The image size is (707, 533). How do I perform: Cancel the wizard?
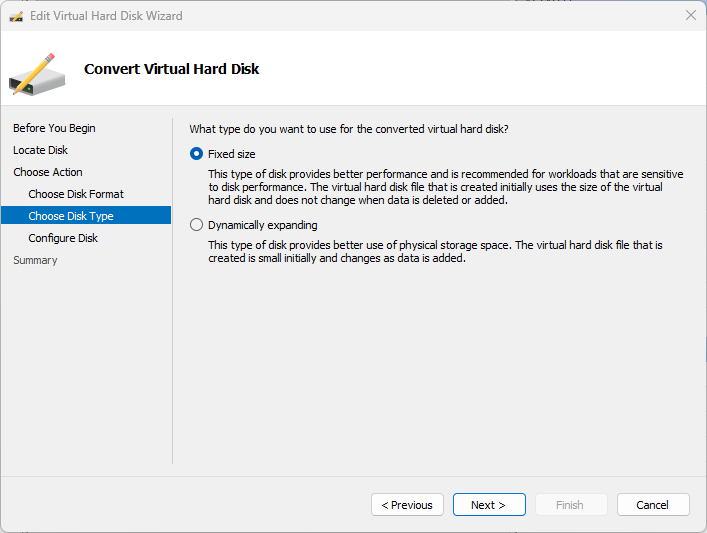[653, 505]
